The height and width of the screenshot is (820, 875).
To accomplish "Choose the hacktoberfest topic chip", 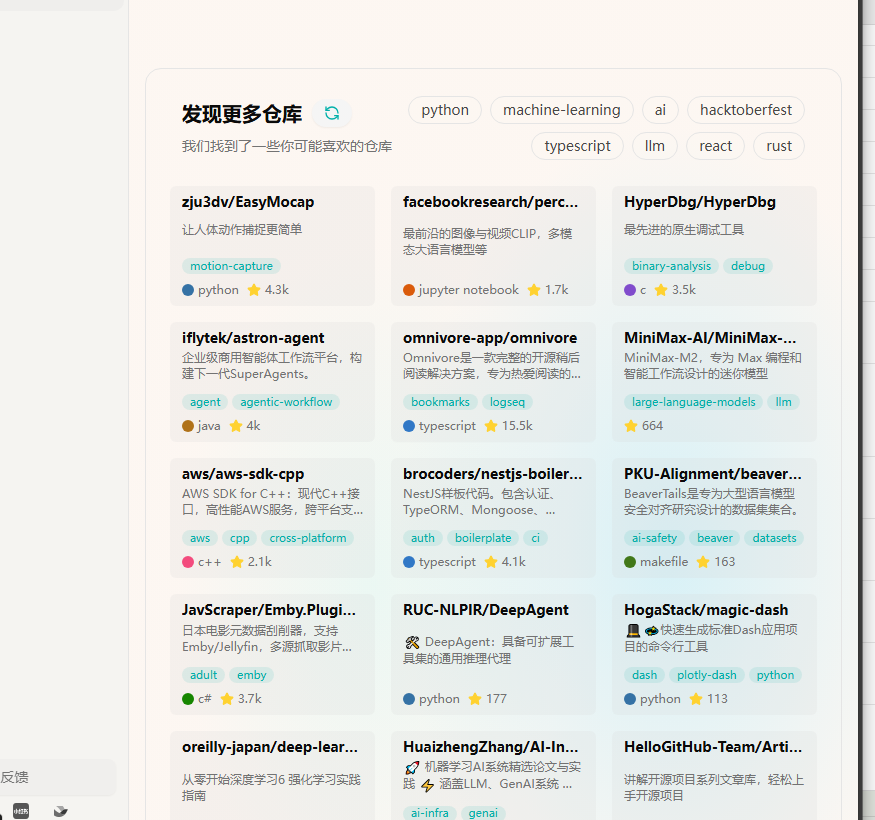I will click(x=745, y=110).
